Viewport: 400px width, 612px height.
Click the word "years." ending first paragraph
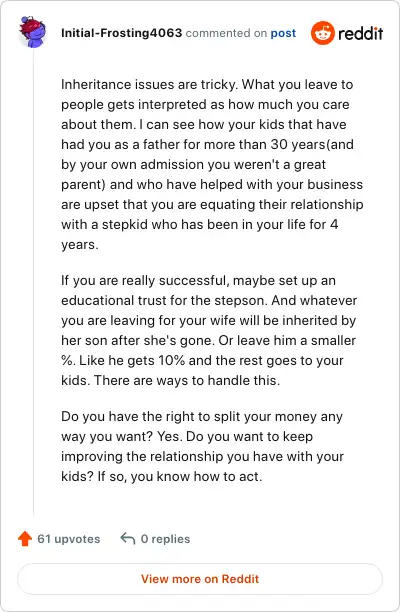tap(80, 245)
